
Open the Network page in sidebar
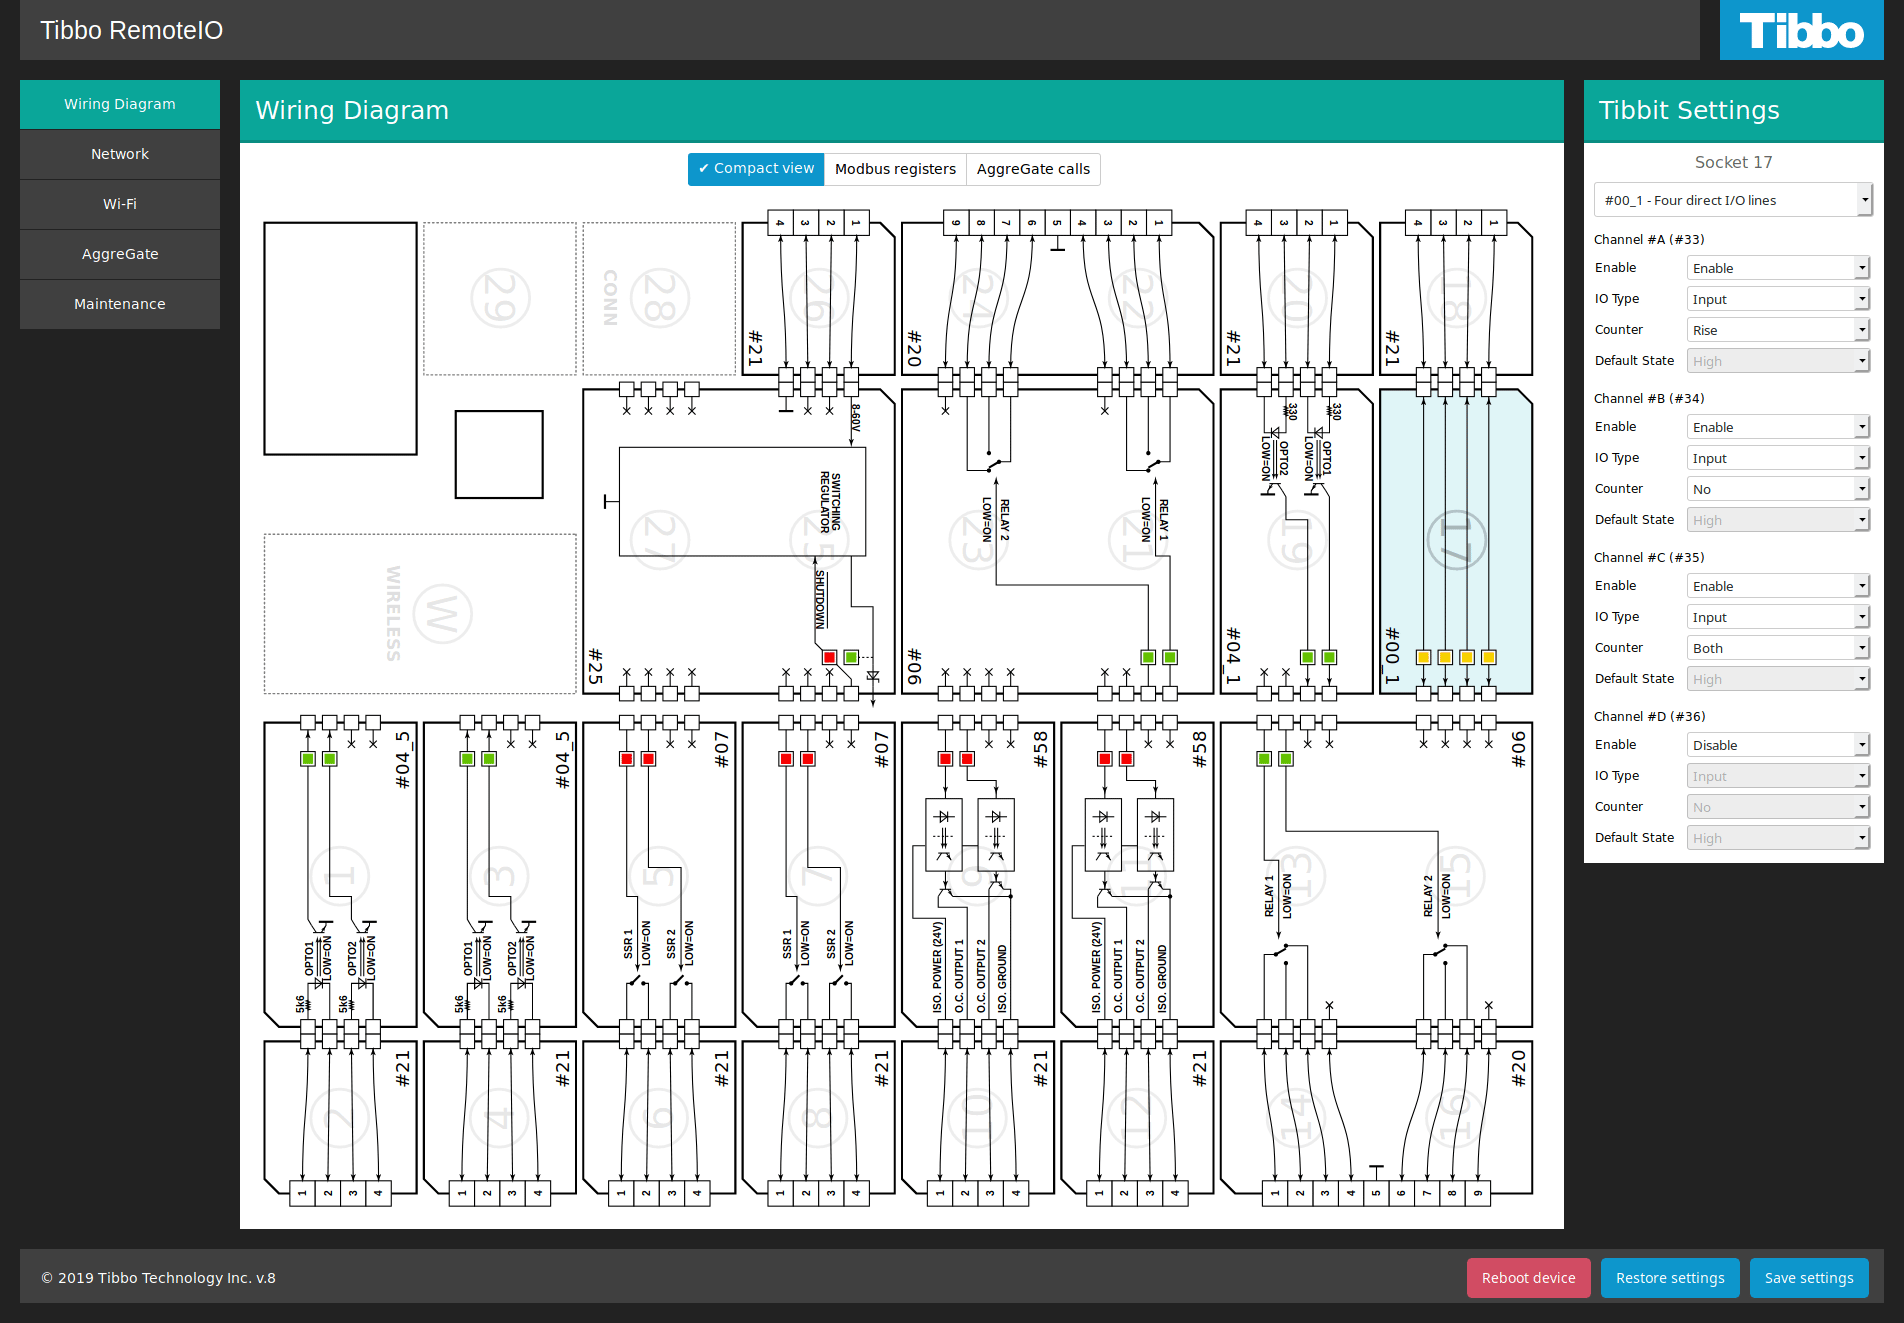click(120, 154)
